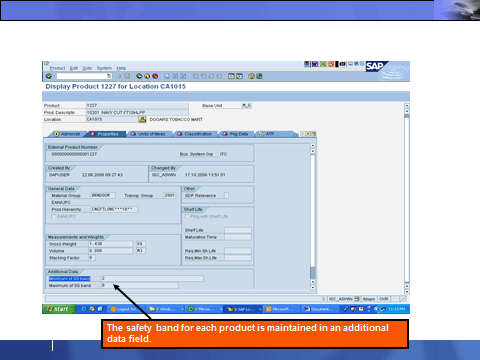Click the SAP logo in header

[x=376, y=66]
